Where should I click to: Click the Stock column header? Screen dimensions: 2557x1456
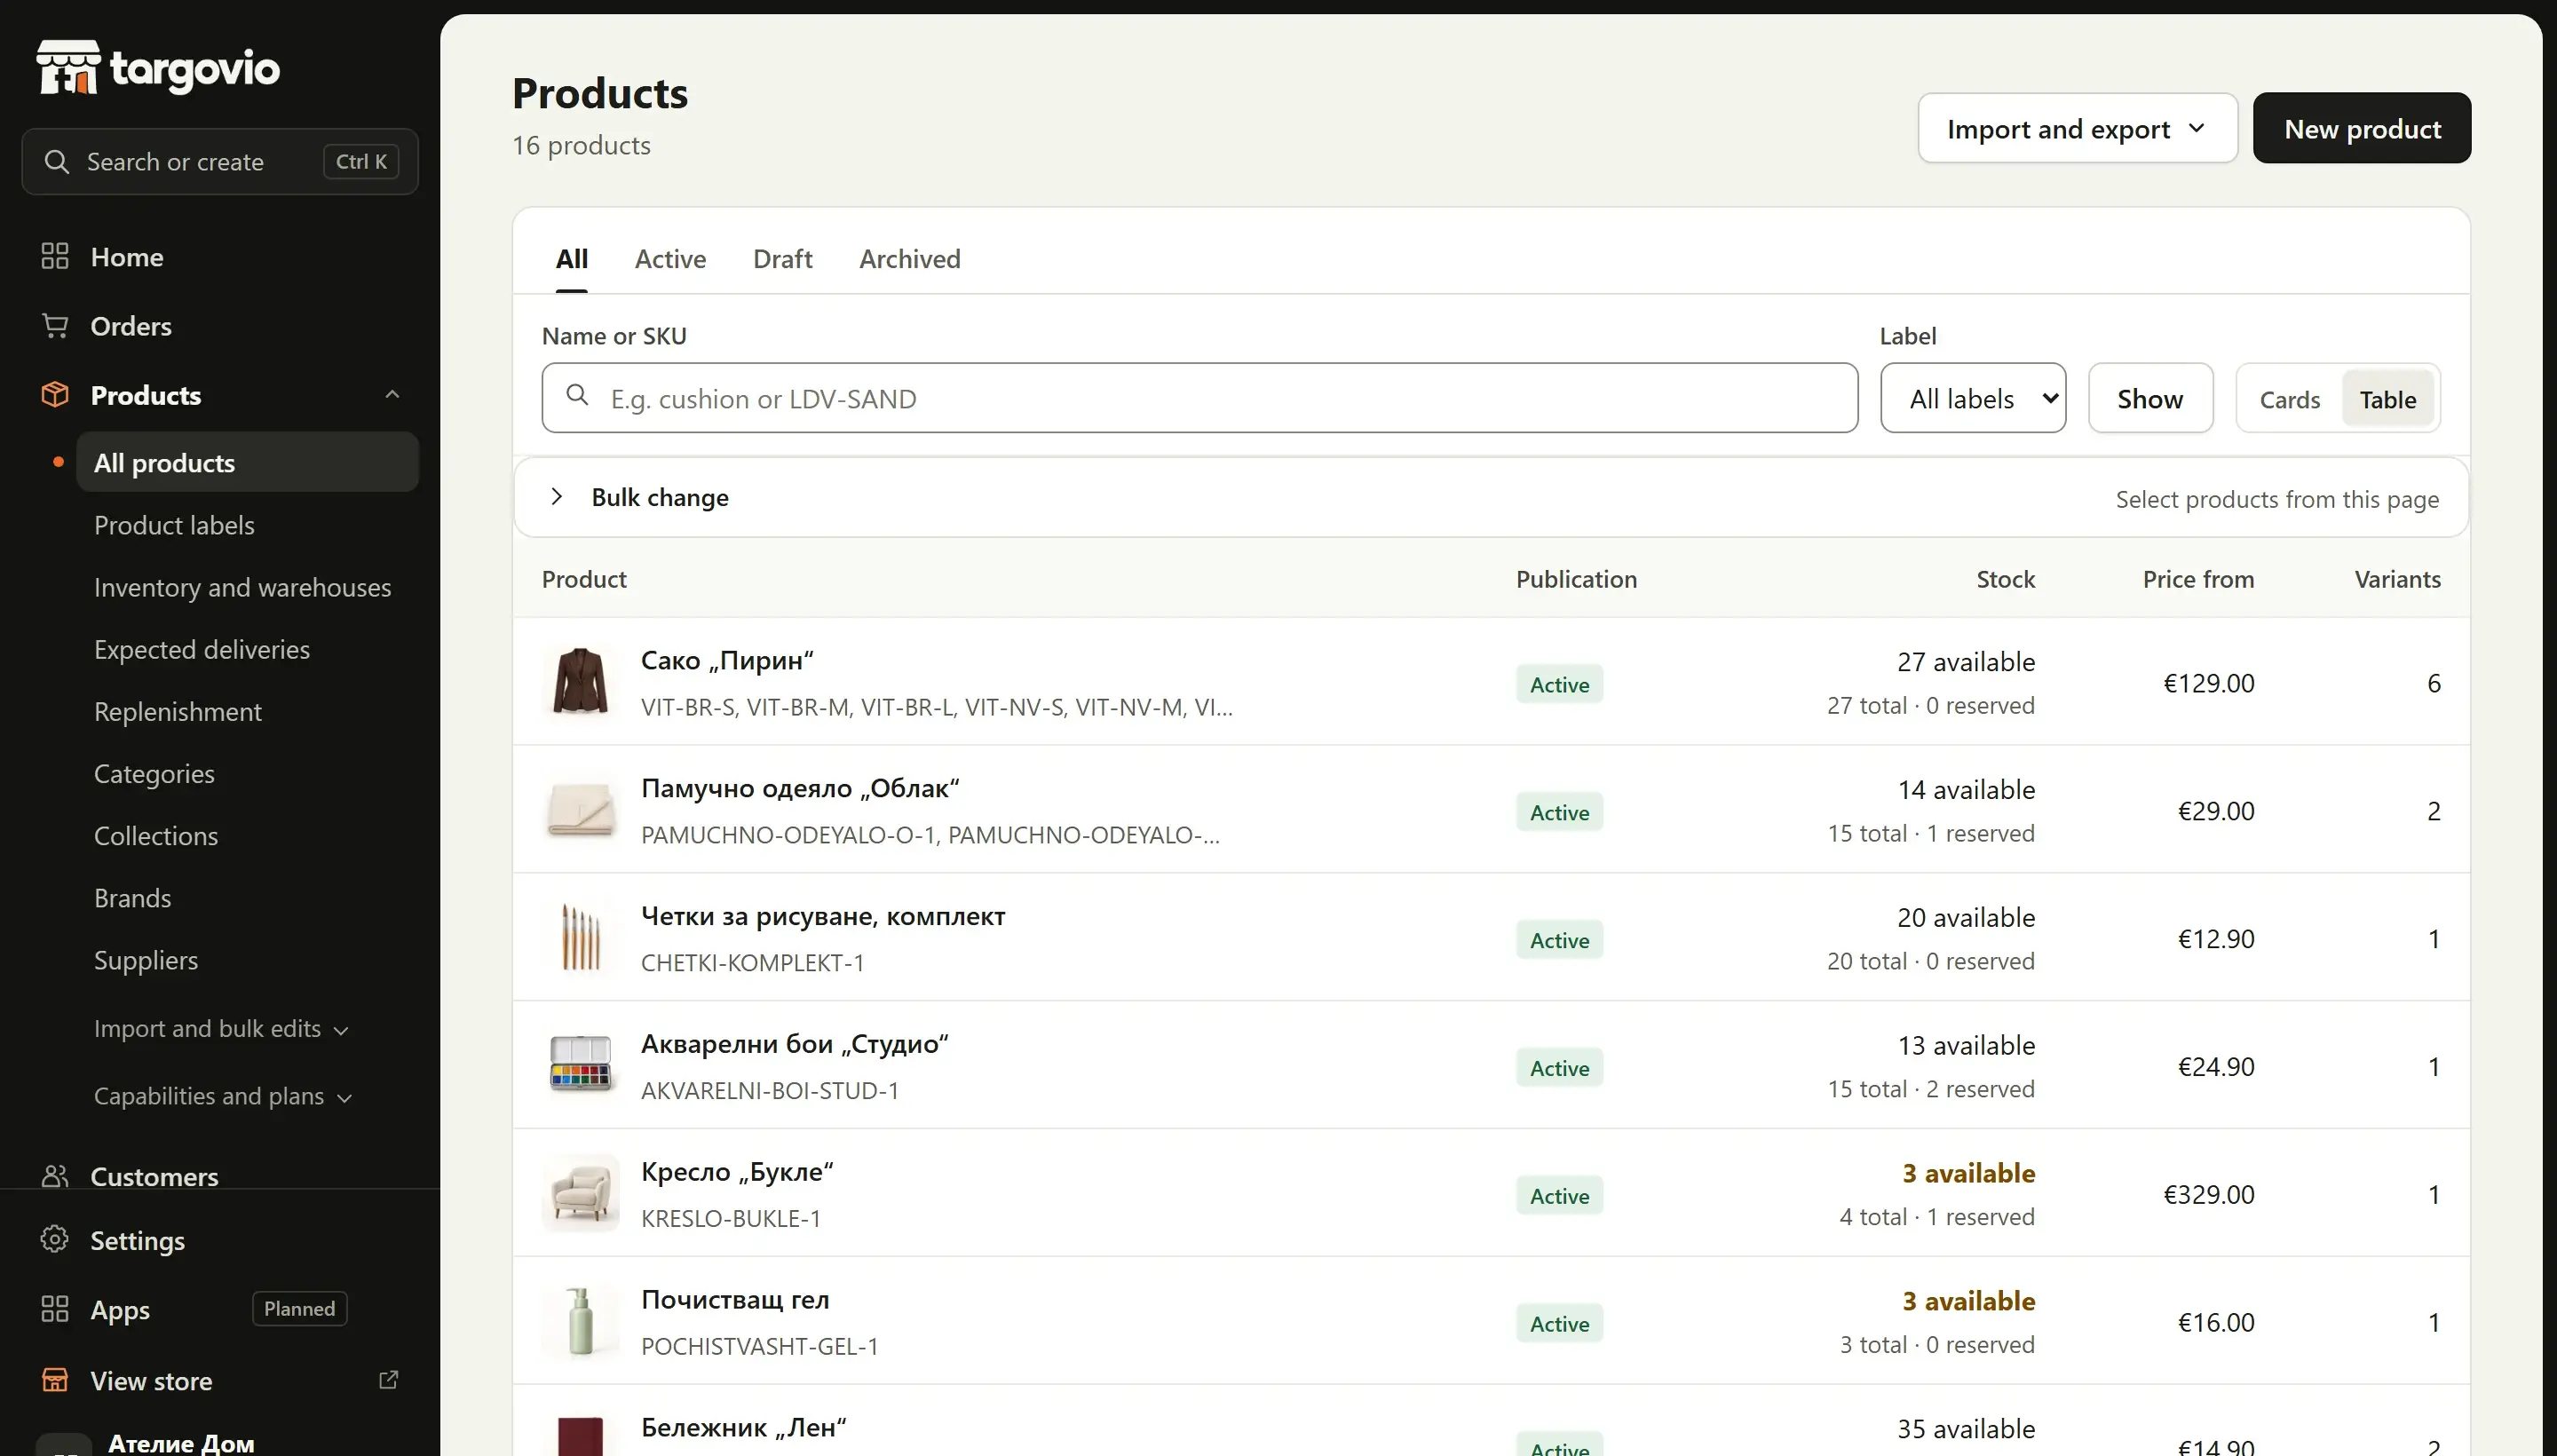pyautogui.click(x=2005, y=580)
